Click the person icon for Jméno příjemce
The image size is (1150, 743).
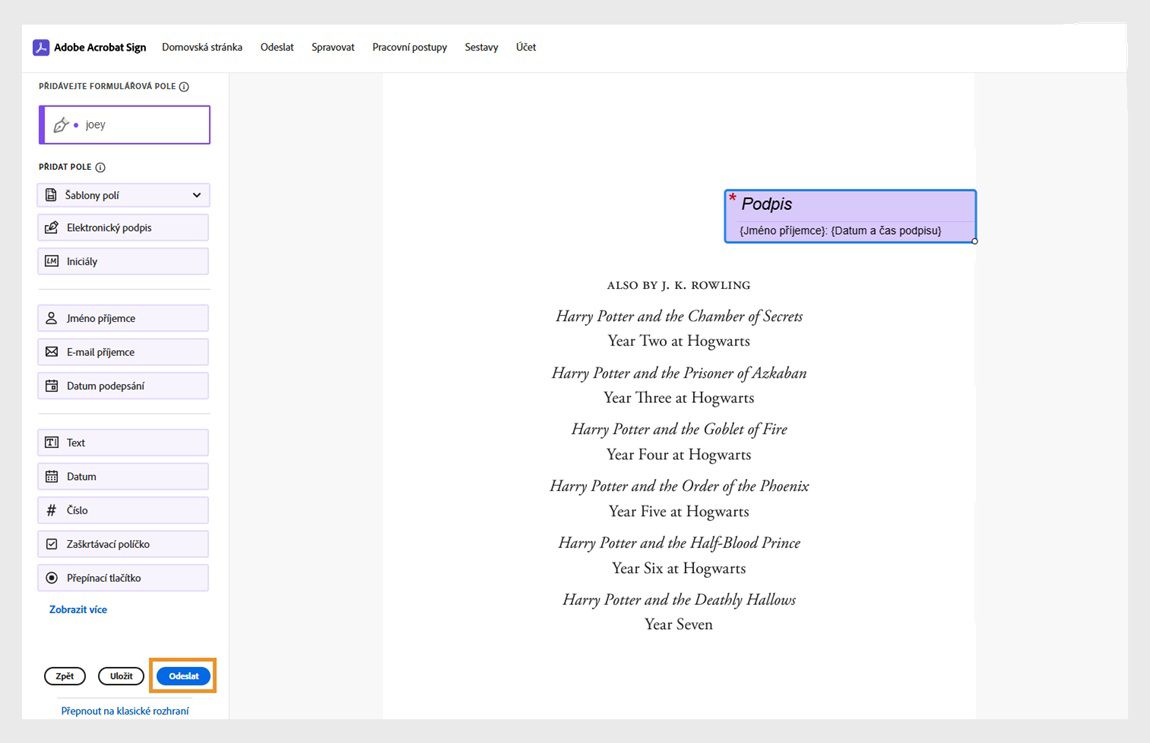click(51, 318)
